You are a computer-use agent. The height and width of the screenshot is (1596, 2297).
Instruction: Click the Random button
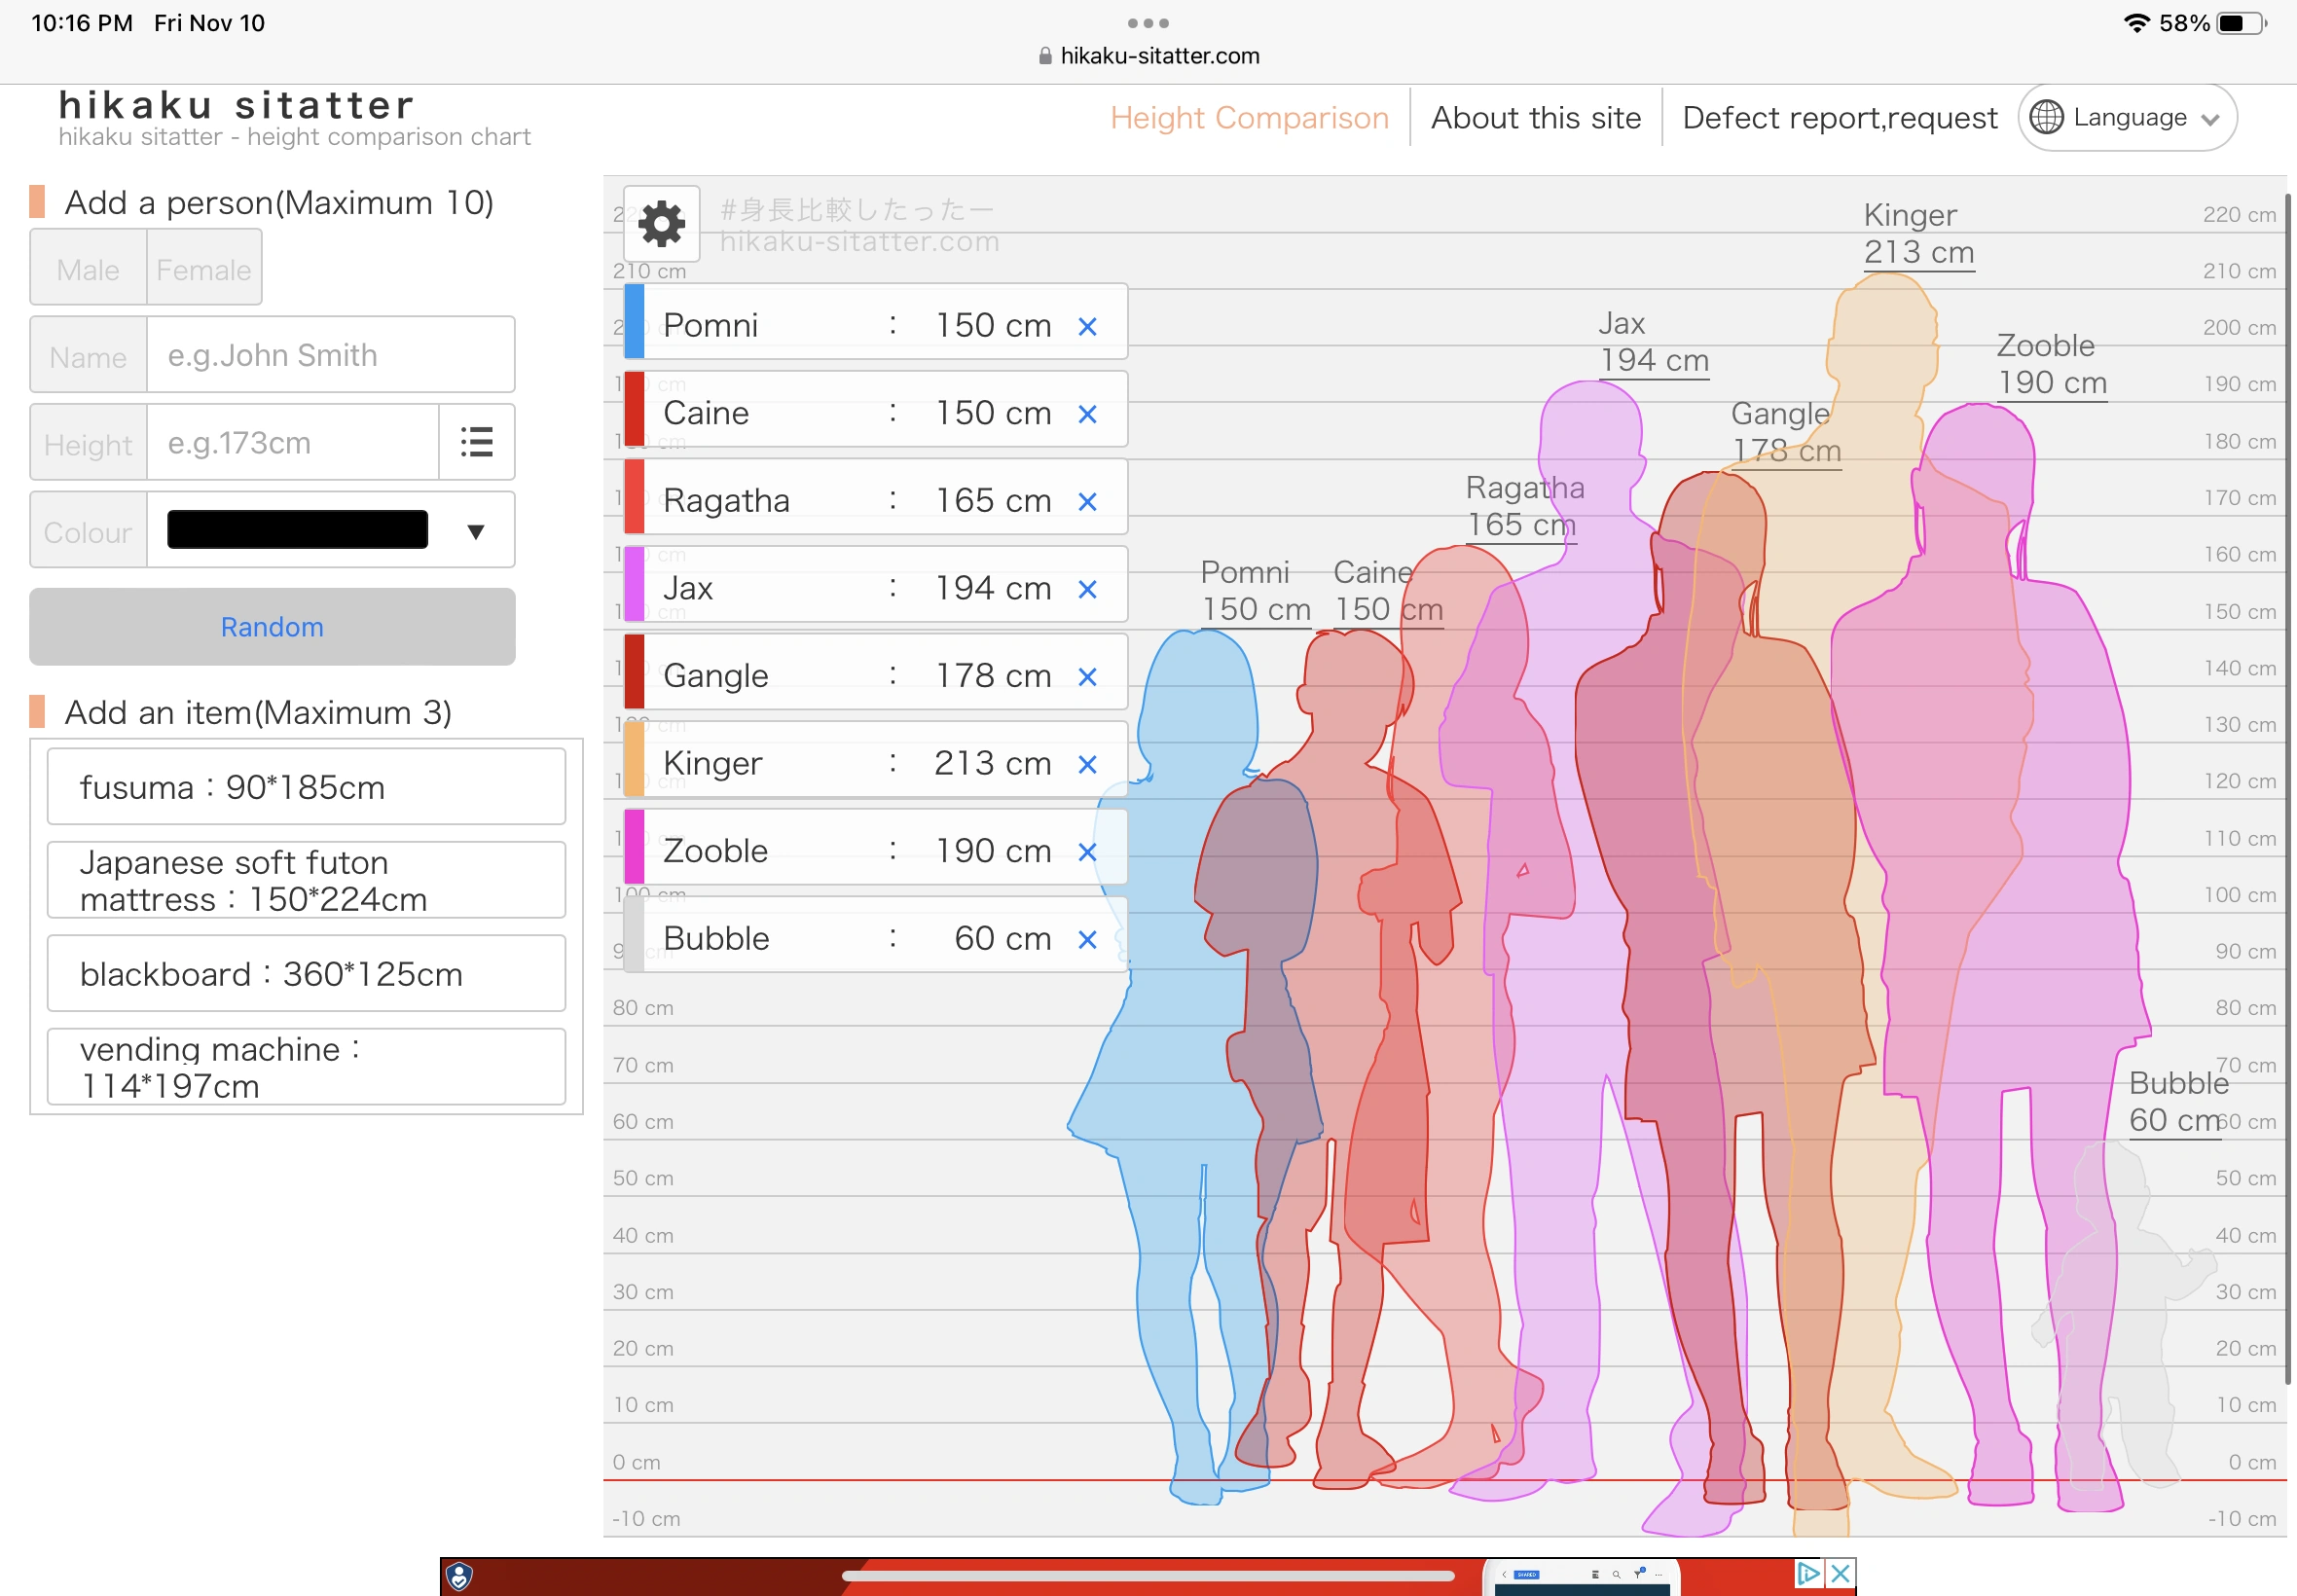point(271,627)
